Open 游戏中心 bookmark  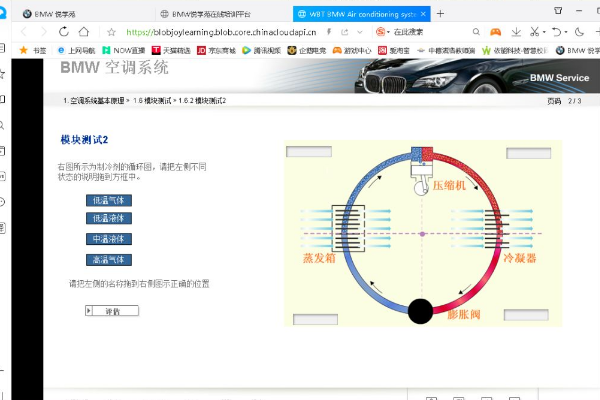[352, 50]
